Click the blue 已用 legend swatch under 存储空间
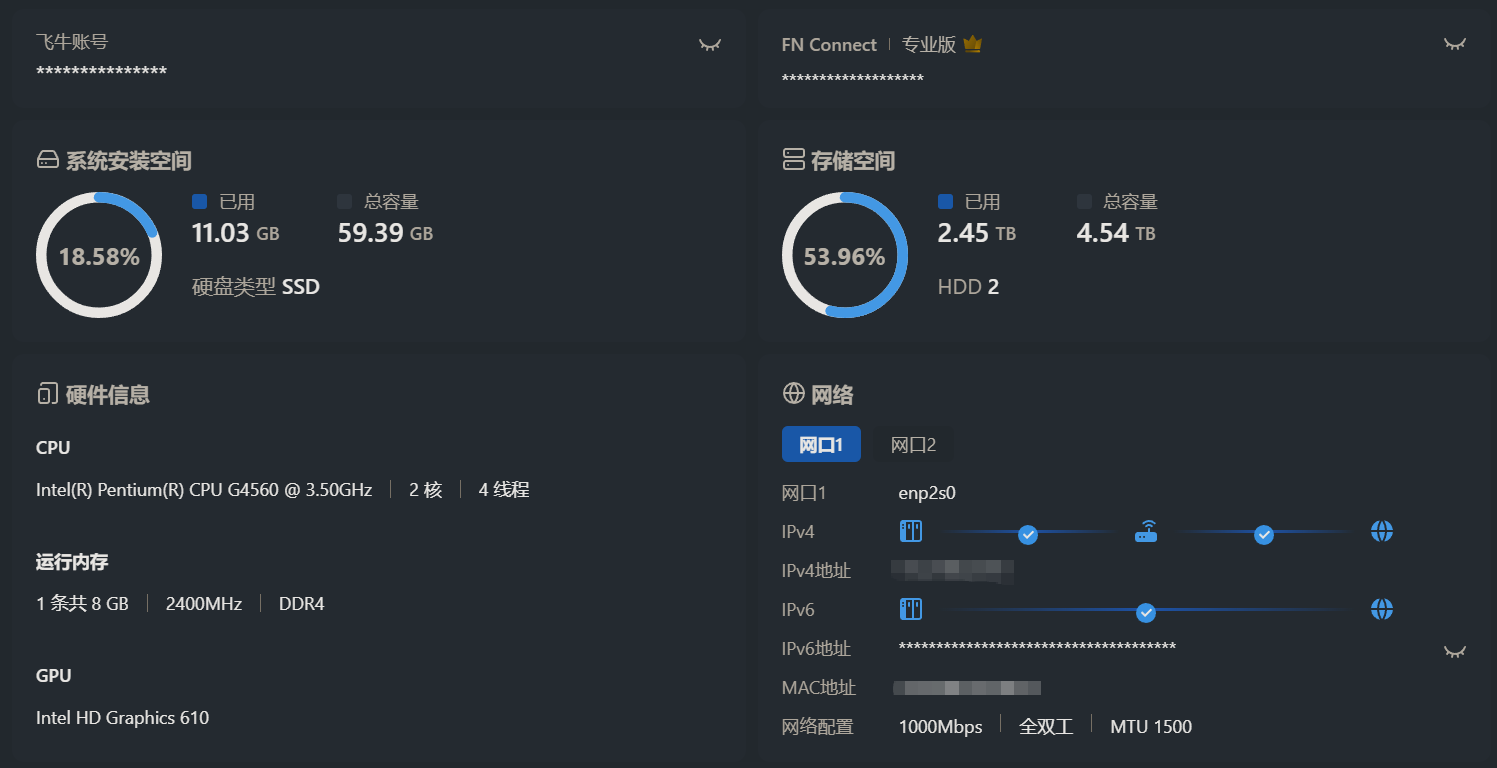Screen dimensions: 1497x768 click(x=945, y=202)
